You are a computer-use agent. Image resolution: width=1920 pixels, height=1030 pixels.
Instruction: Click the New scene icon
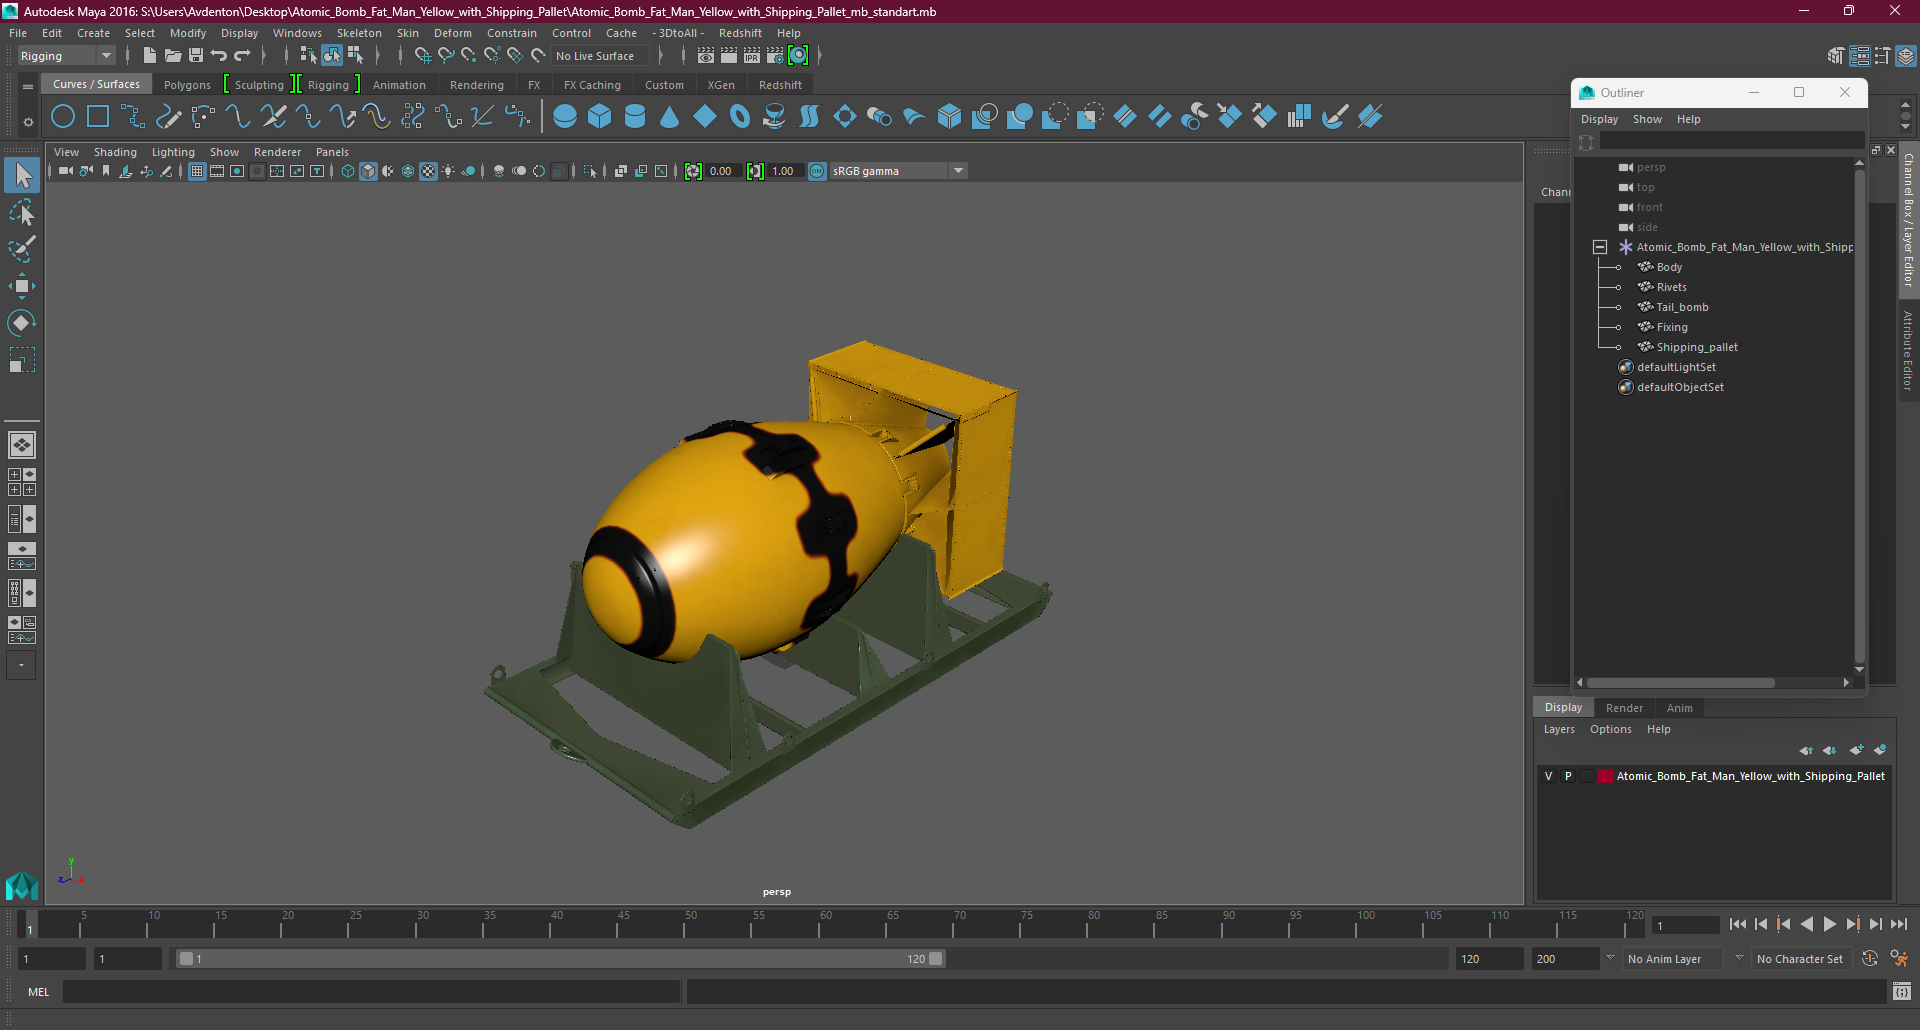[x=149, y=56]
